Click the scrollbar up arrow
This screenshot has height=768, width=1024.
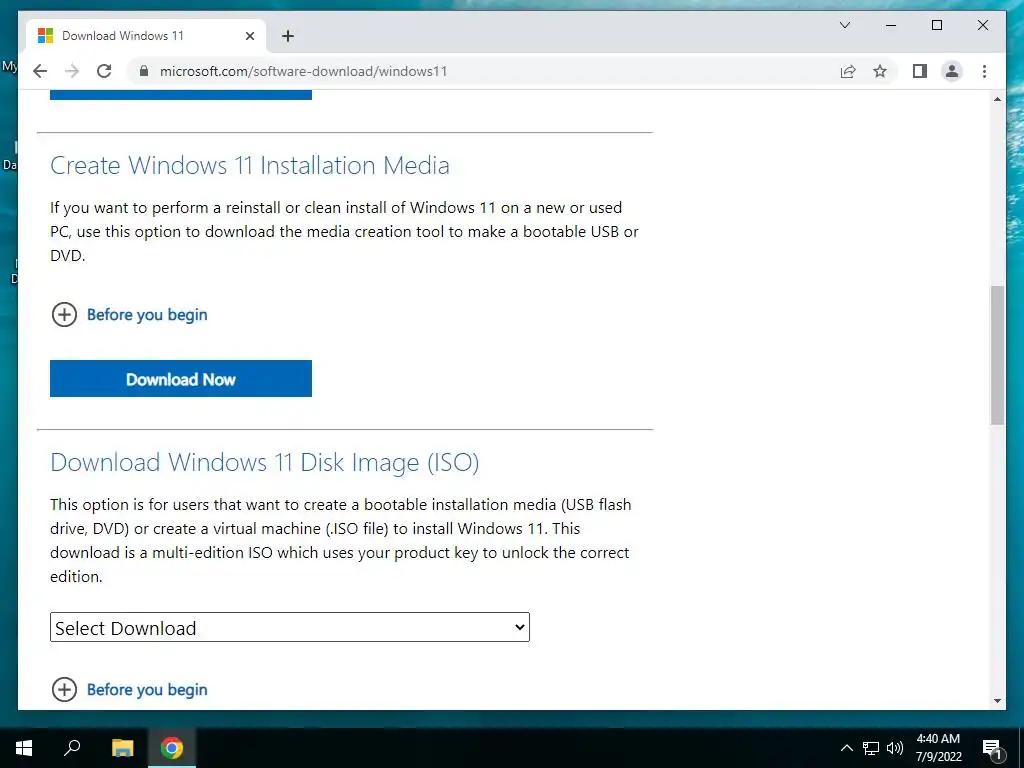click(997, 99)
